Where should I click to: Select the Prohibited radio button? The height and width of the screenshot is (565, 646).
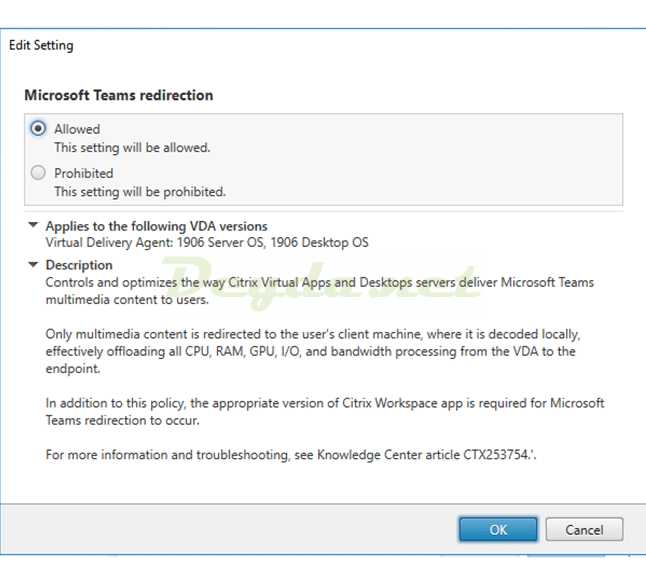(x=38, y=173)
